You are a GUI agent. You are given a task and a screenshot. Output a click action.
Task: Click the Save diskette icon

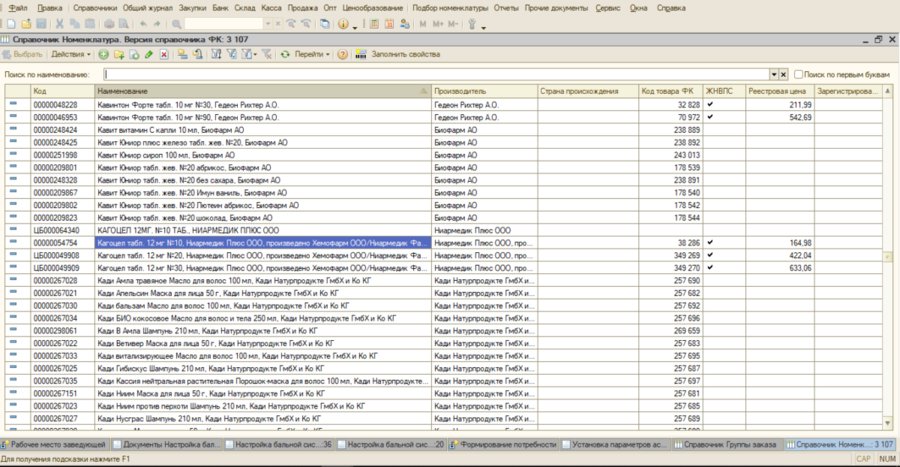click(x=41, y=24)
